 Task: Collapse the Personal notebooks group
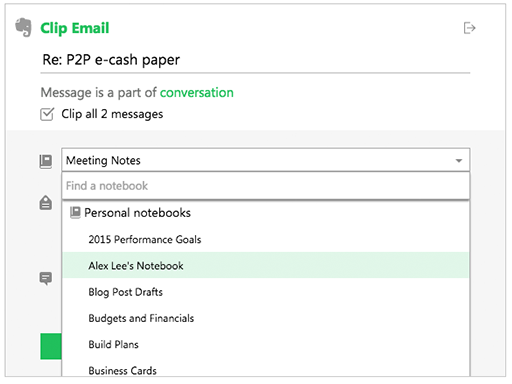pos(137,213)
